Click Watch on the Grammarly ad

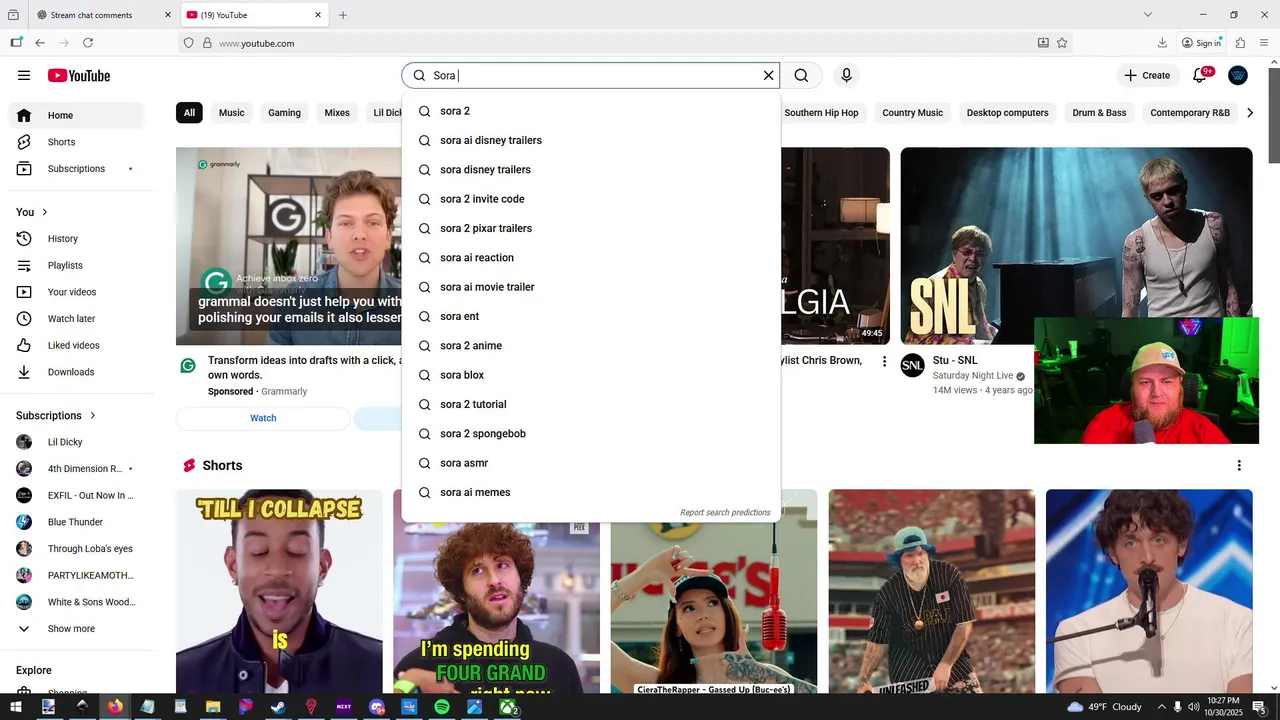pos(263,418)
